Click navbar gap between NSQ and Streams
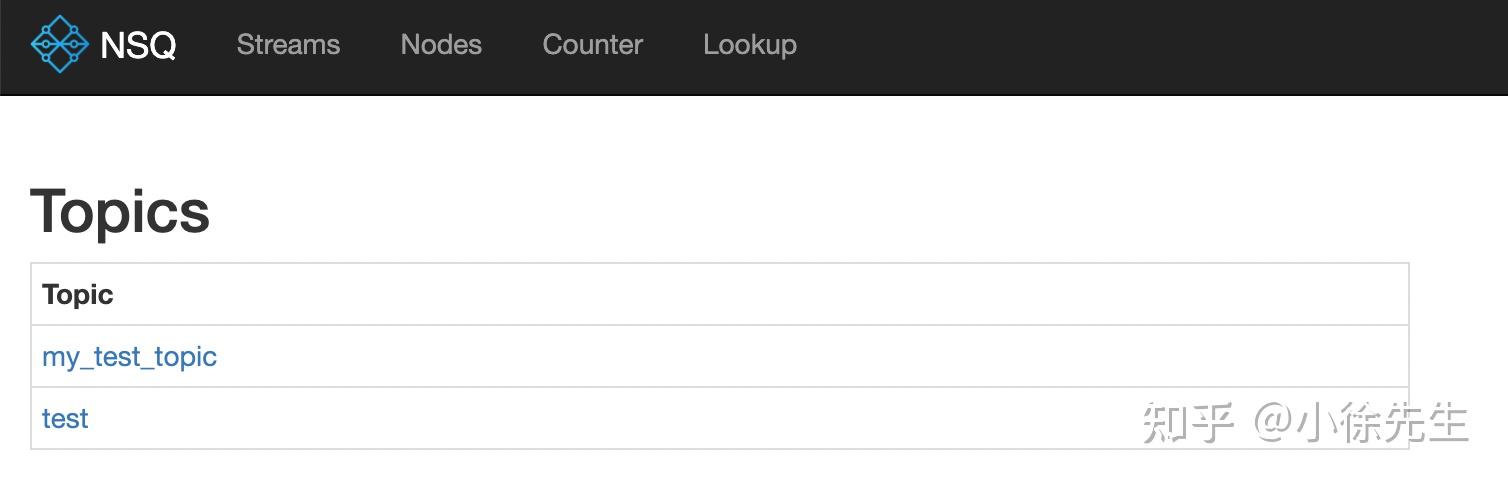This screenshot has height=486, width=1508. coord(206,45)
